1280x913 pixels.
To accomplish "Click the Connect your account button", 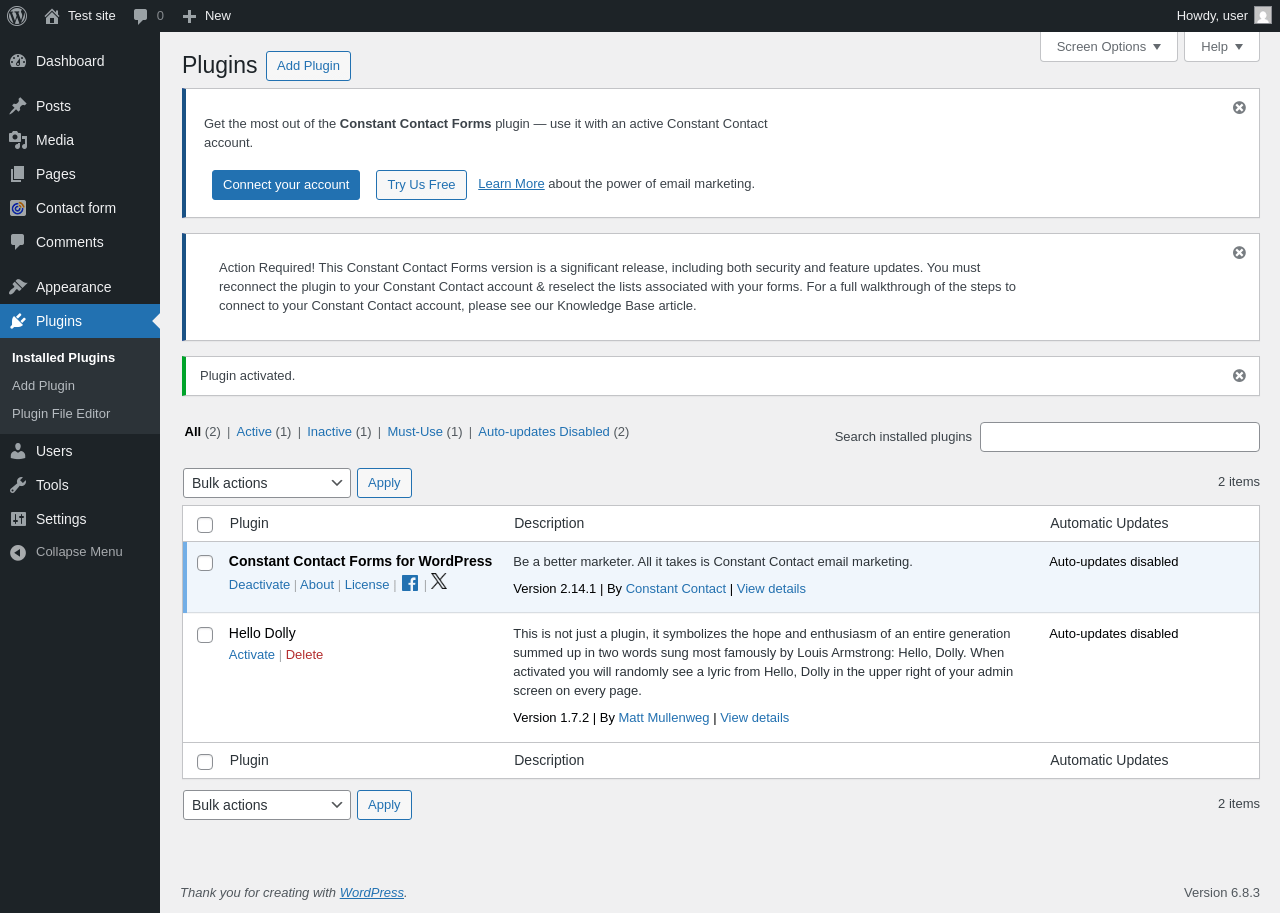I will [x=286, y=185].
